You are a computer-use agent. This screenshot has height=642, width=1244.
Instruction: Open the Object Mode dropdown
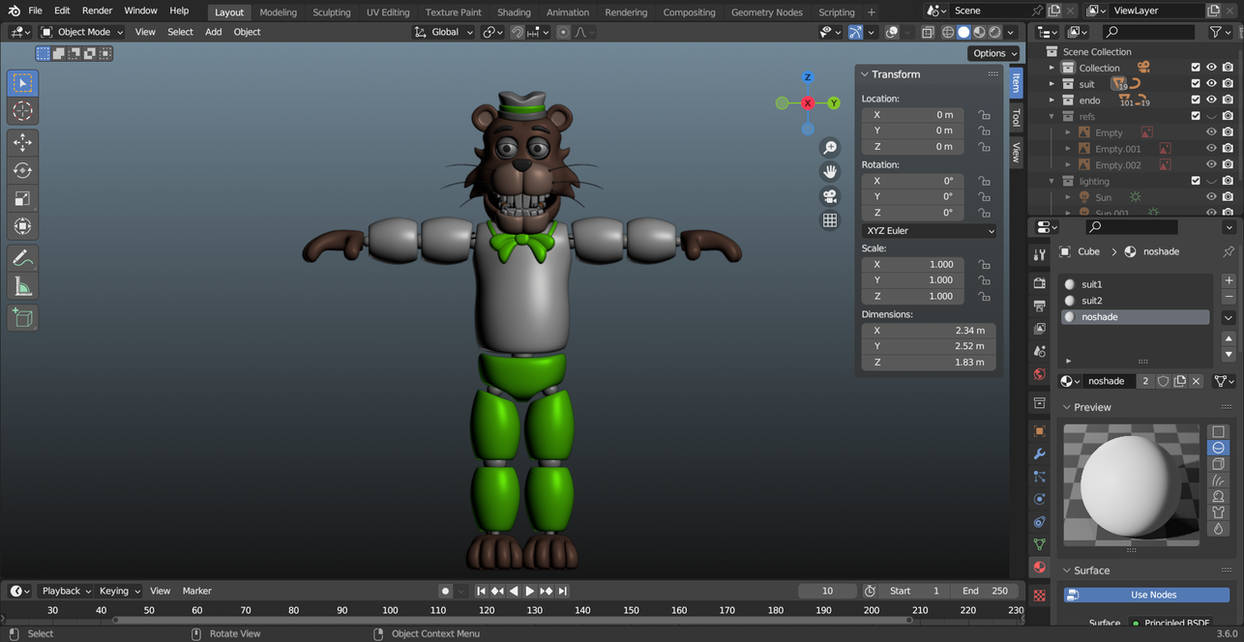tap(82, 32)
